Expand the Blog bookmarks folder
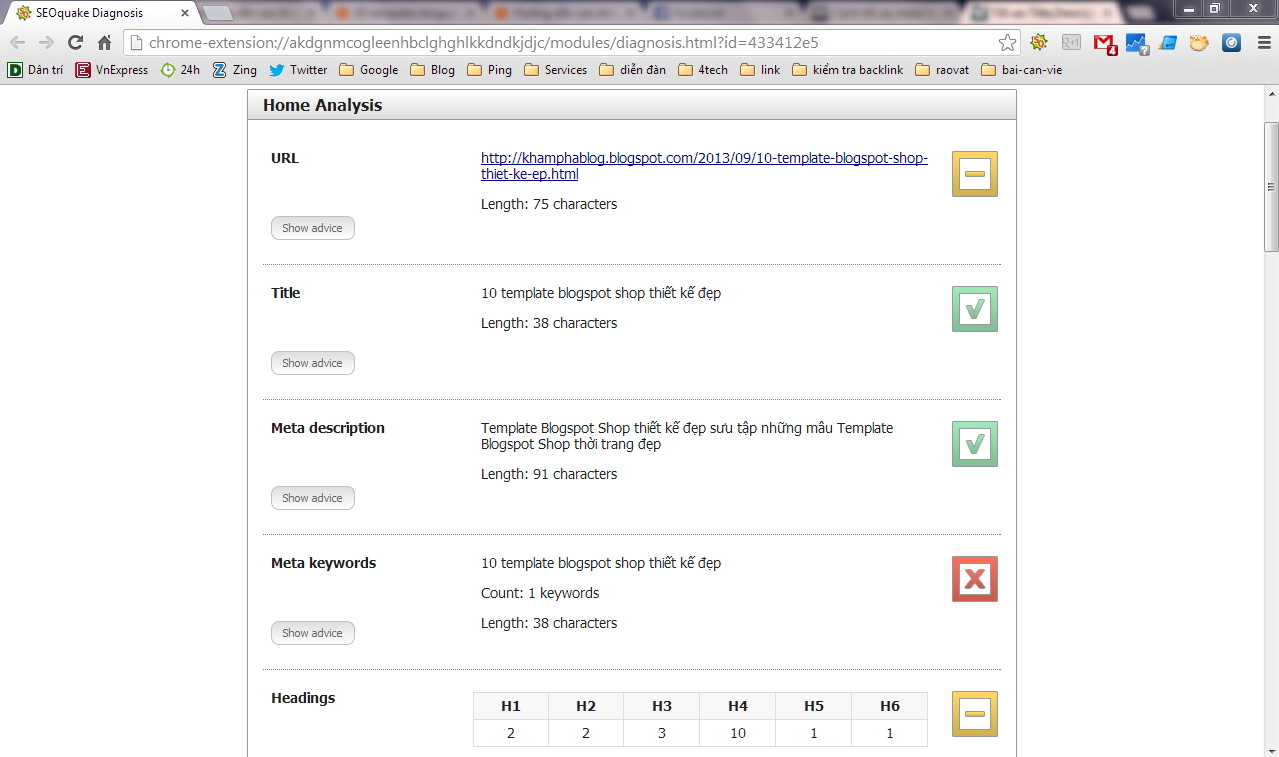This screenshot has width=1279, height=757. pyautogui.click(x=433, y=70)
